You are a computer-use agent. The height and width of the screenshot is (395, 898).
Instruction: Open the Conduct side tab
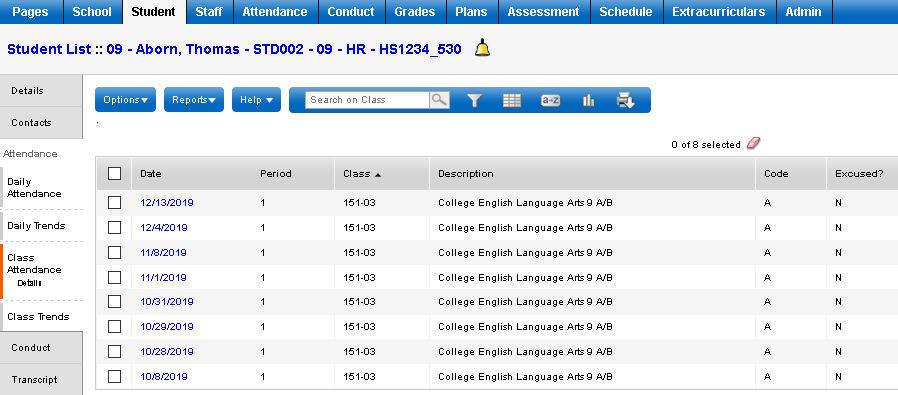[x=41, y=347]
